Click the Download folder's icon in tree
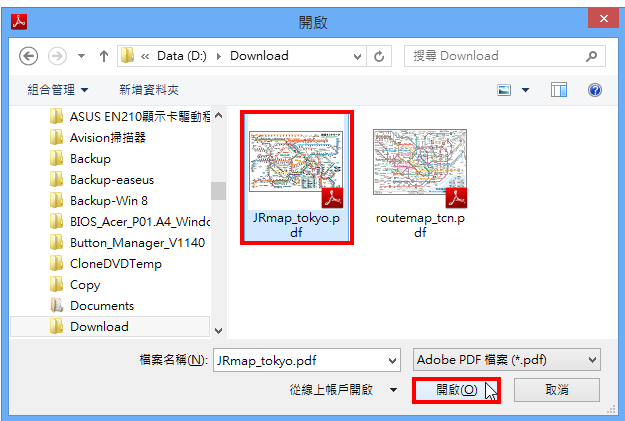 (56, 326)
